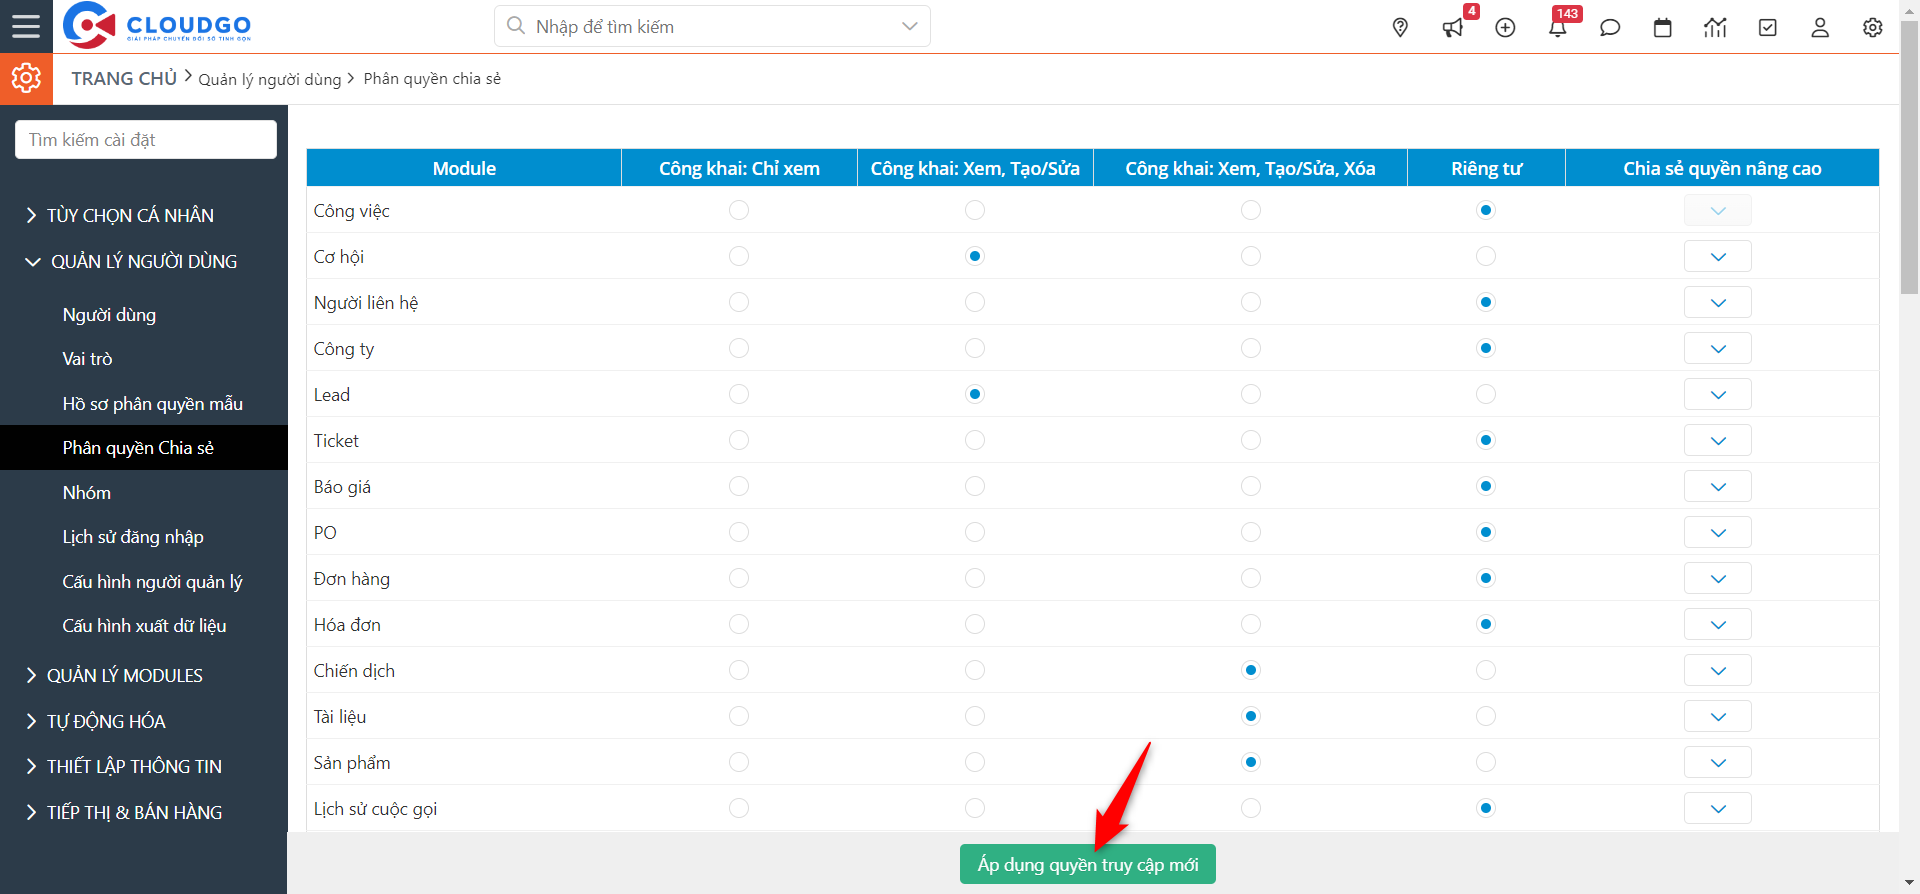Open Cấu hình xuất dữ liệu
The width and height of the screenshot is (1920, 894).
(144, 626)
